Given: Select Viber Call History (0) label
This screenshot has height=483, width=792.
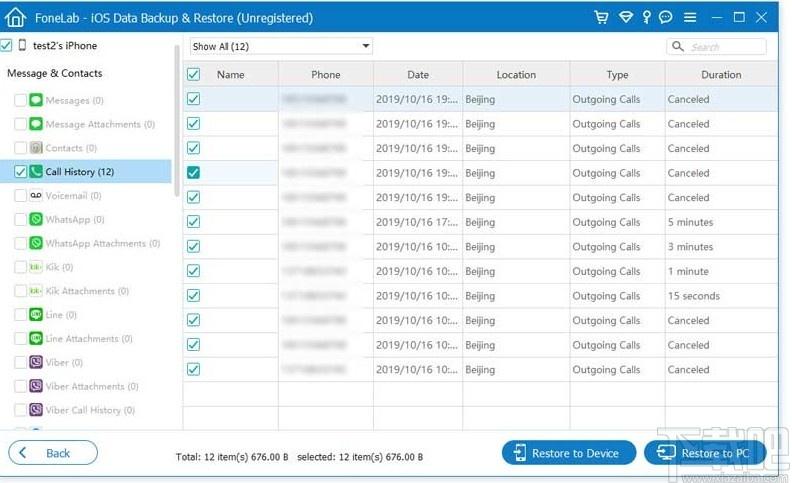Looking at the screenshot, I should tap(90, 410).
